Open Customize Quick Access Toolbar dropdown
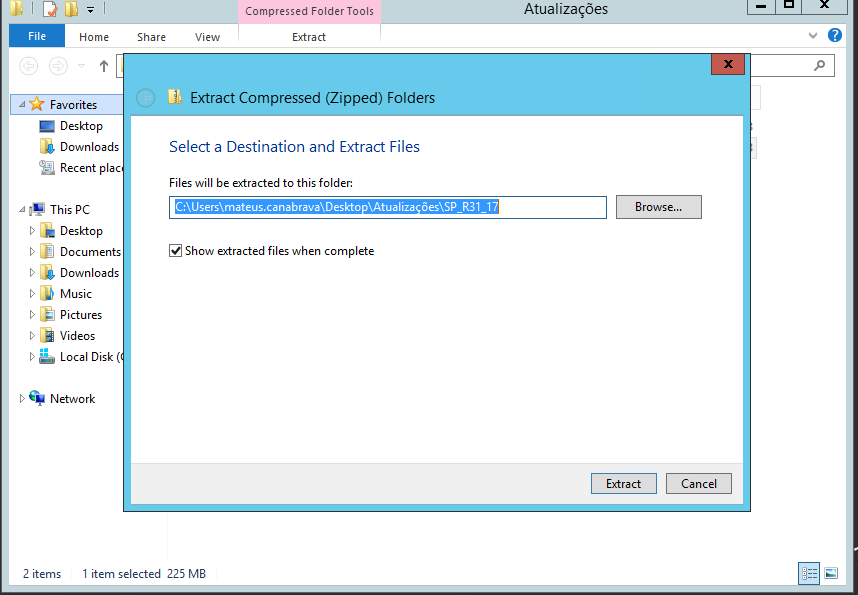 tap(91, 9)
